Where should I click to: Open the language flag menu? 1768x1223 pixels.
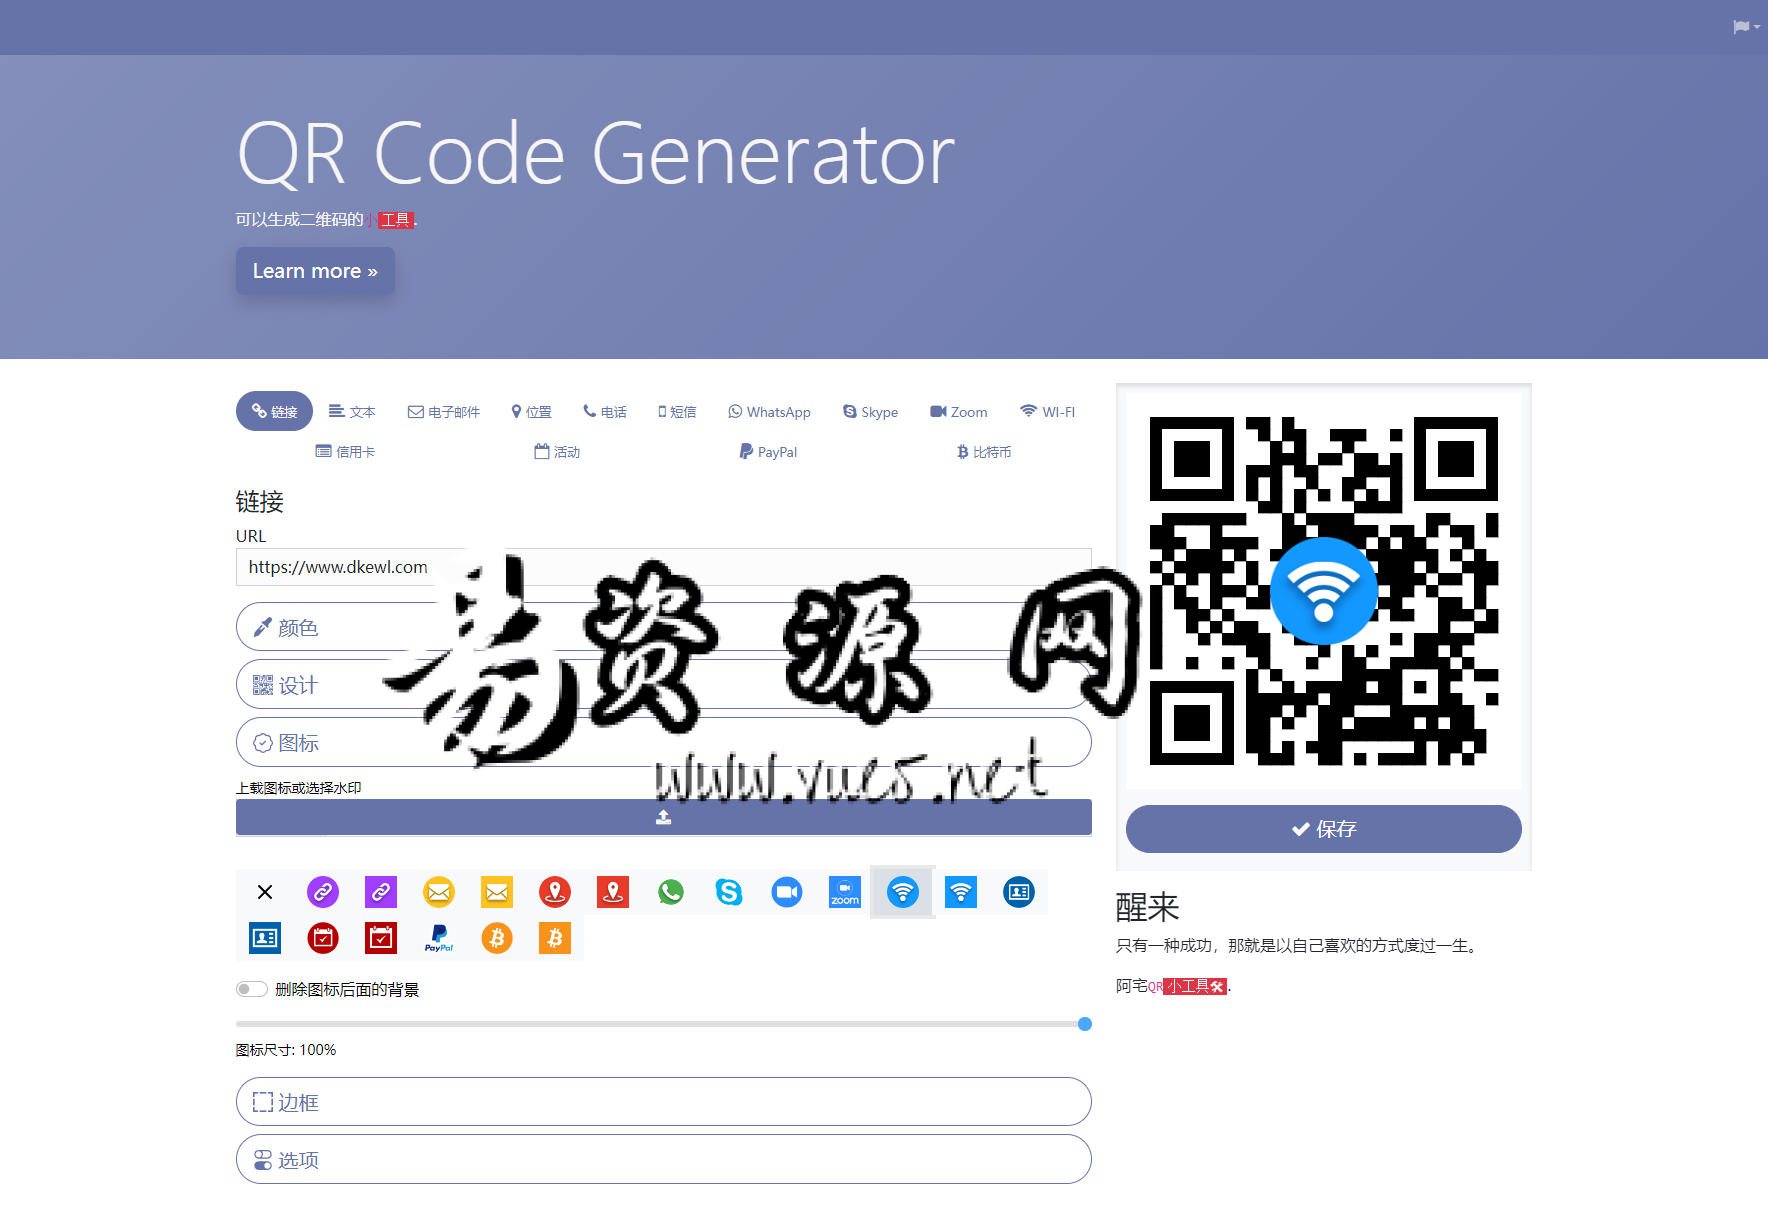click(x=1746, y=27)
